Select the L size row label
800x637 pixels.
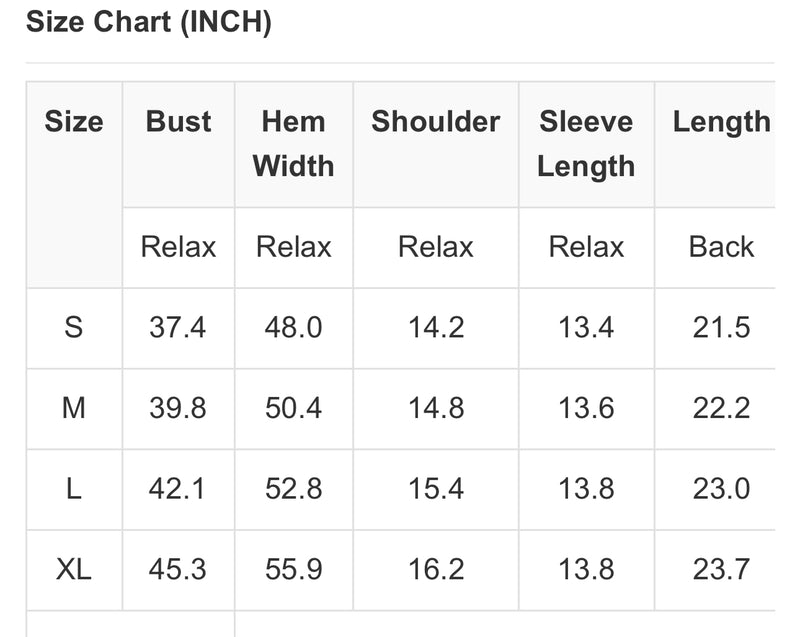73,489
